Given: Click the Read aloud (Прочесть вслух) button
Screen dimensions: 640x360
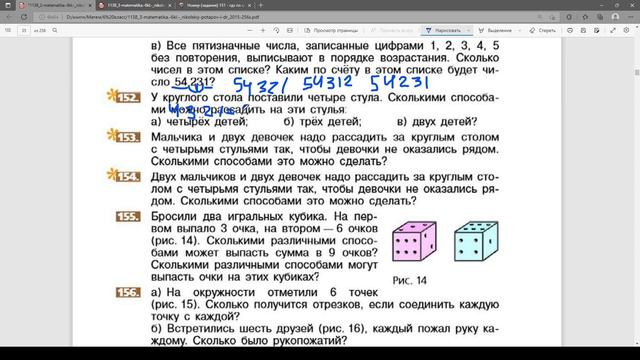Looking at the screenshot, I should (x=392, y=30).
